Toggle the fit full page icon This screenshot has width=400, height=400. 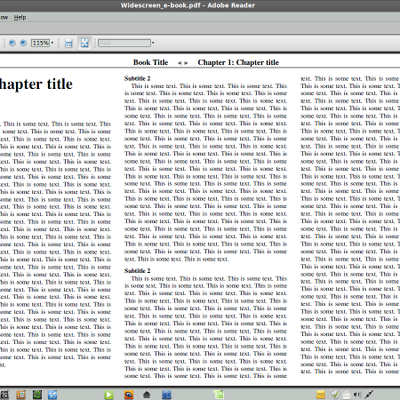85,43
